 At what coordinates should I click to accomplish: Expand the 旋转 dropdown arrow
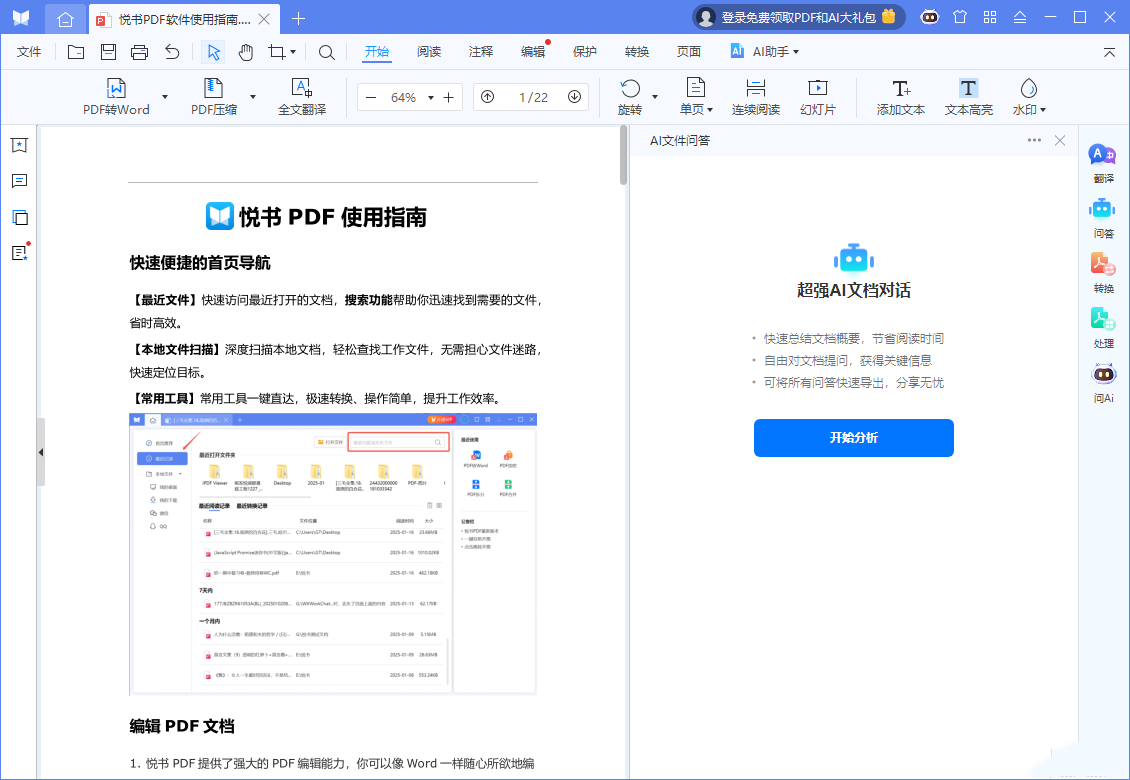(x=655, y=97)
